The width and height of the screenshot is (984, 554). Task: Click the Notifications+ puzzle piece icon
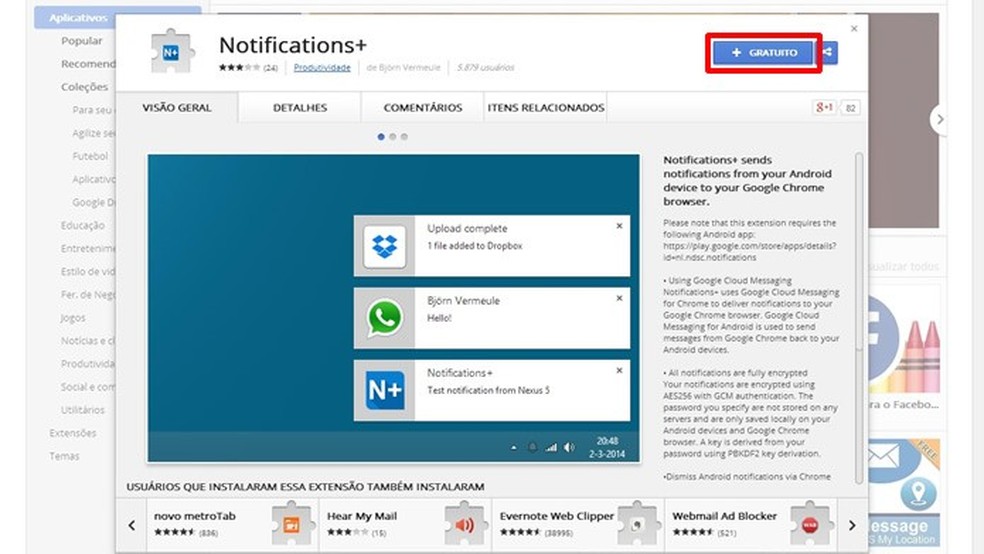tap(171, 52)
